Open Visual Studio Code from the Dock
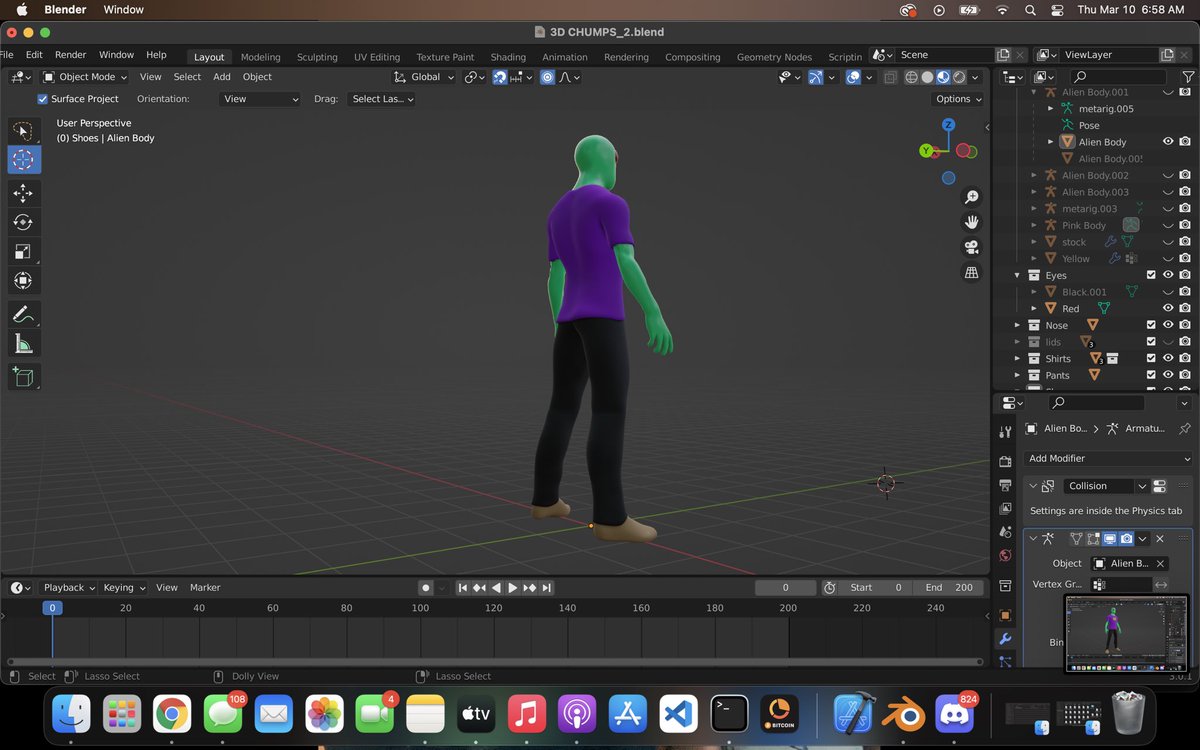 point(678,714)
